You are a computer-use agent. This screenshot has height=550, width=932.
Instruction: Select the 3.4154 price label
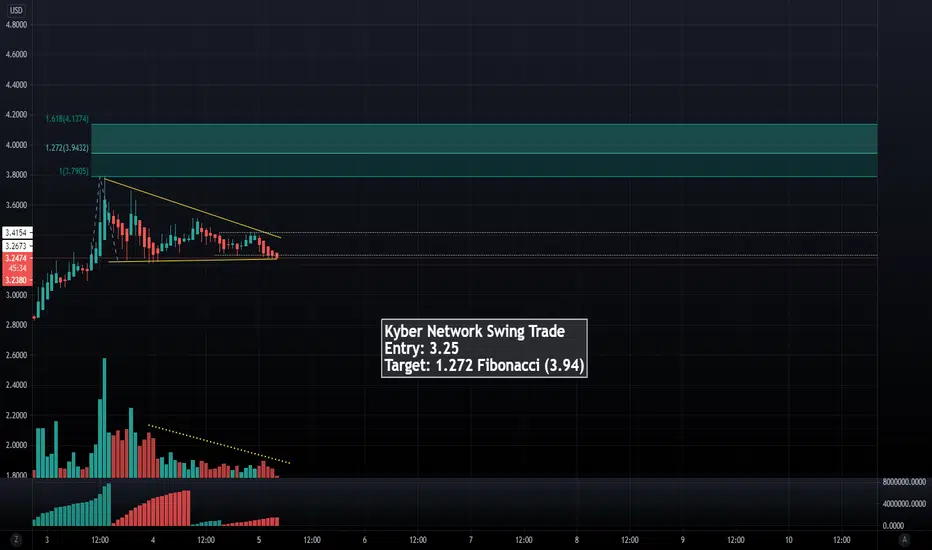pos(17,232)
